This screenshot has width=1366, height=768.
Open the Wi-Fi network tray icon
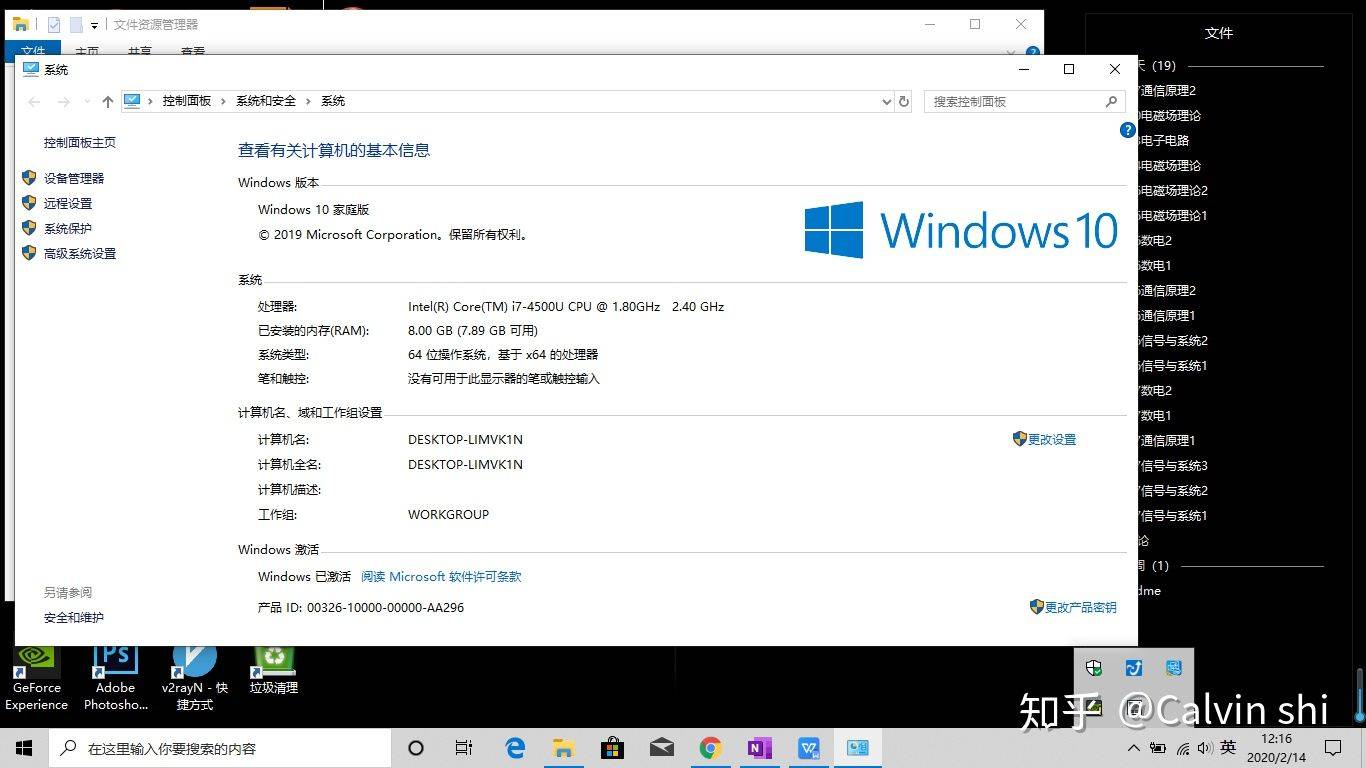(x=1182, y=748)
